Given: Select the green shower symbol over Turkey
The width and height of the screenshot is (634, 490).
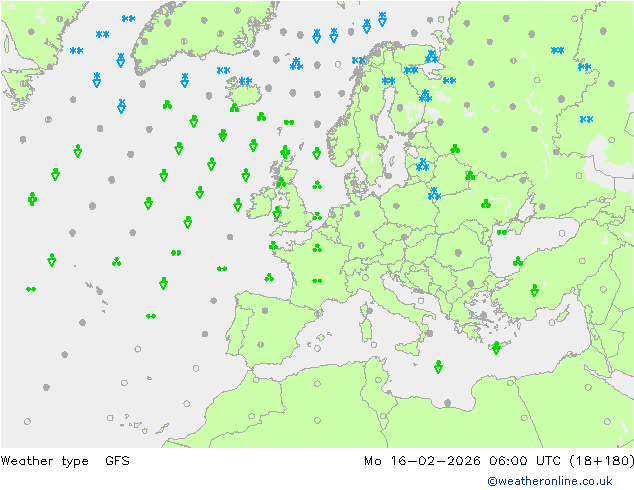Looking at the screenshot, I should [x=535, y=290].
